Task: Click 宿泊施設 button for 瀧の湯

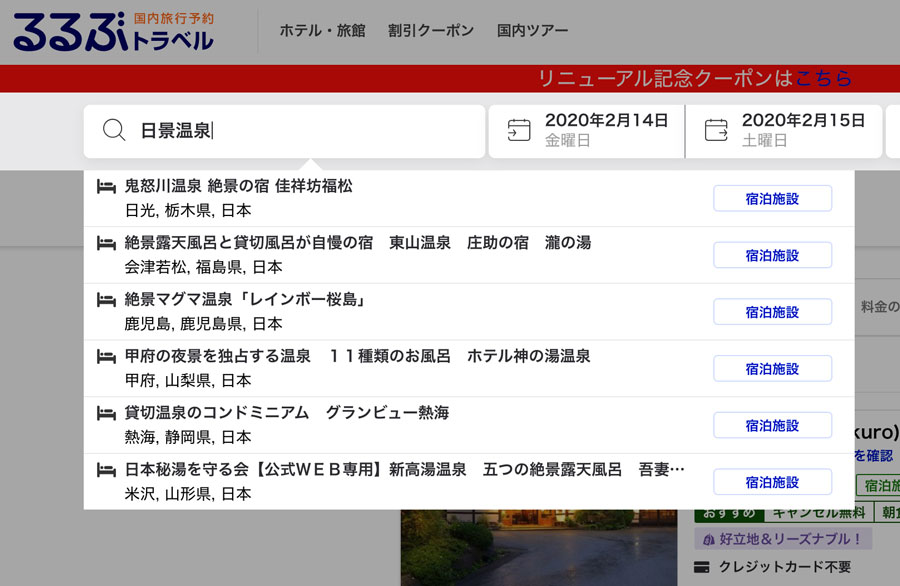Action: click(773, 255)
